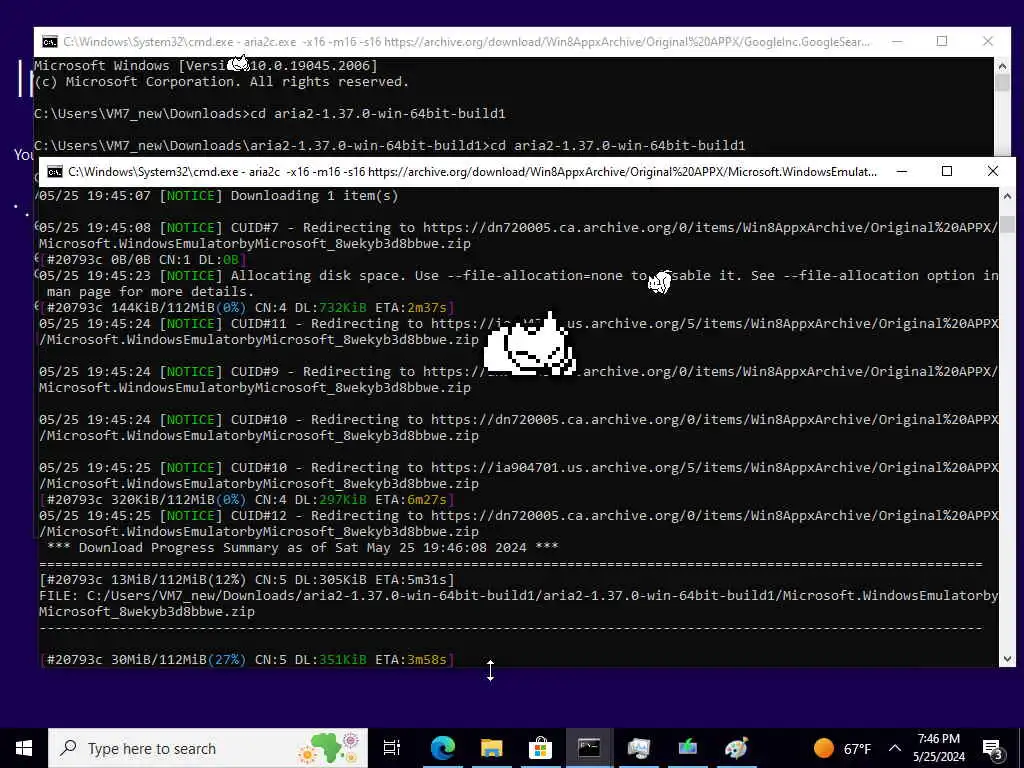Click the CUID#12 redirecting notice
1024x768 pixels.
click(x=519, y=523)
